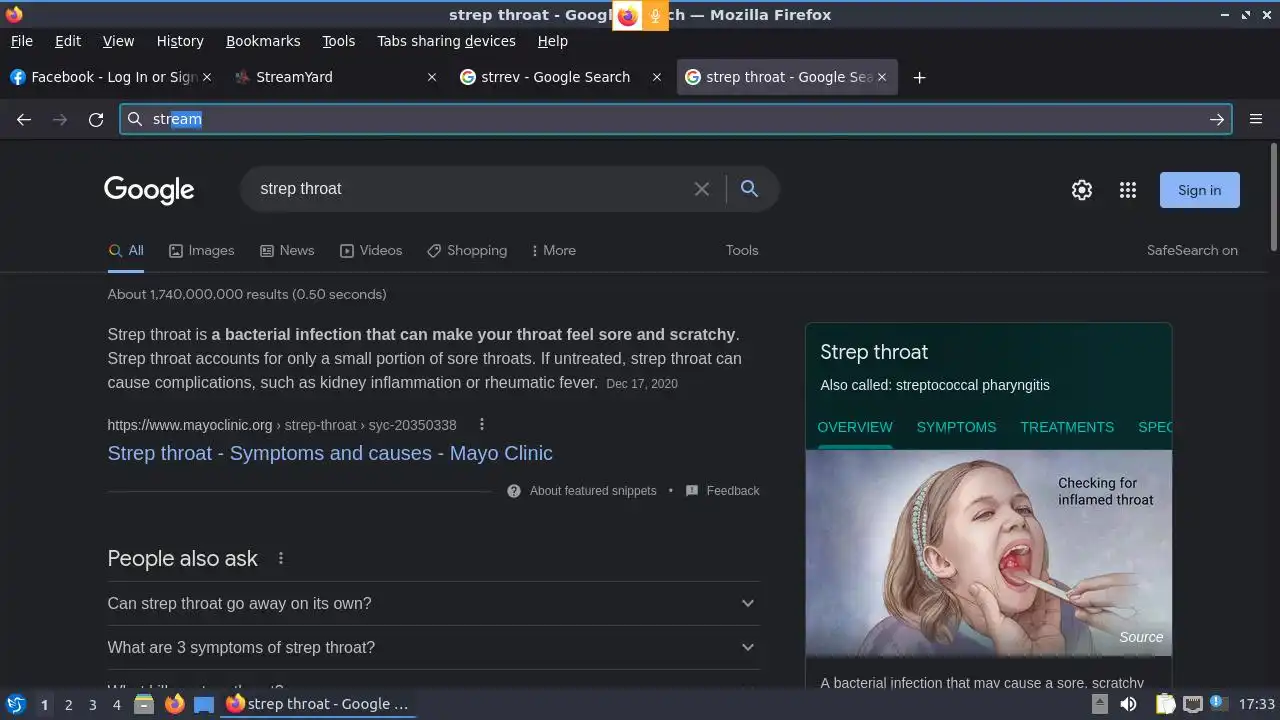Image resolution: width=1280 pixels, height=720 pixels.
Task: Open the three-dot menu beside People also ask
Action: click(x=281, y=558)
